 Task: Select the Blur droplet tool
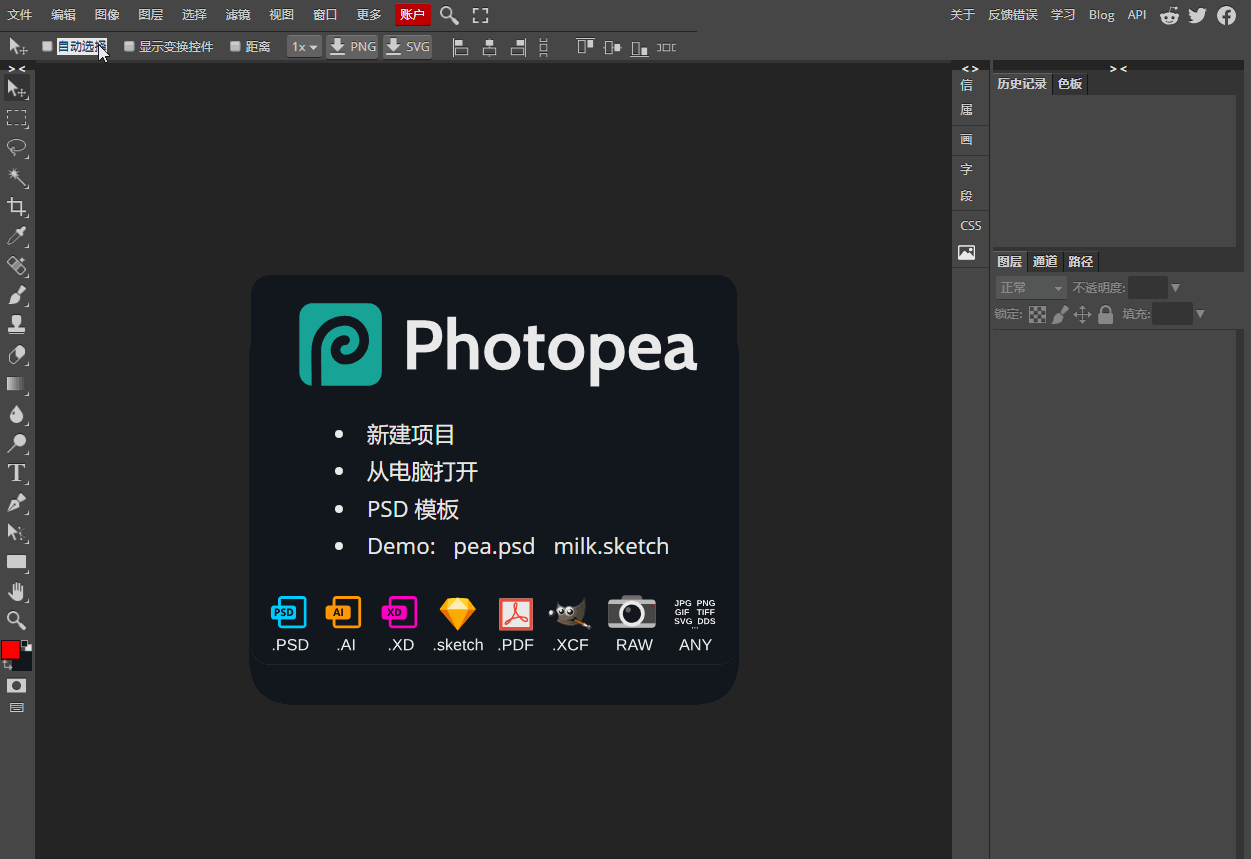(17, 414)
